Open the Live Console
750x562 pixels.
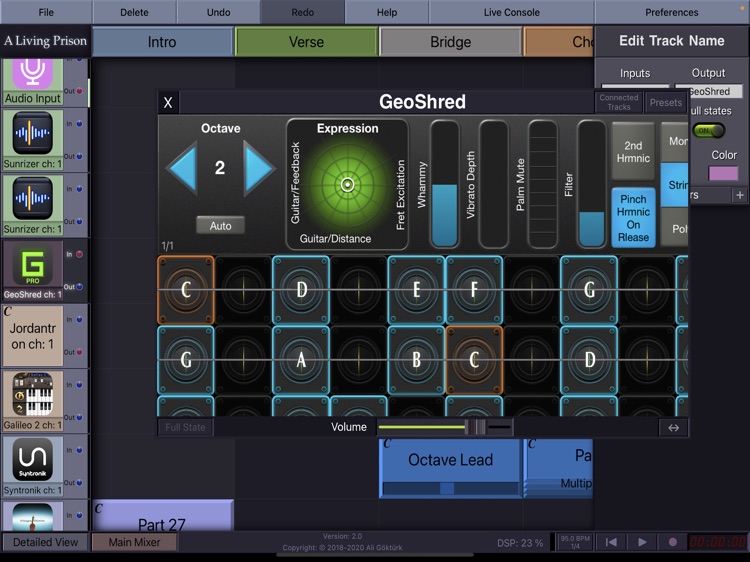coord(511,12)
